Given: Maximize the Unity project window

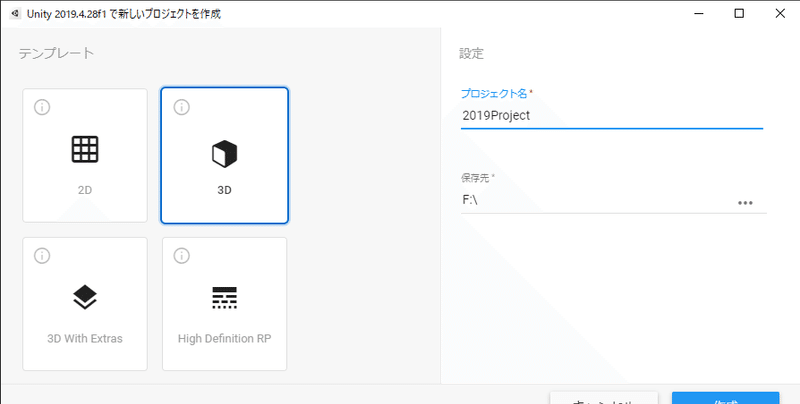Looking at the screenshot, I should 739,14.
